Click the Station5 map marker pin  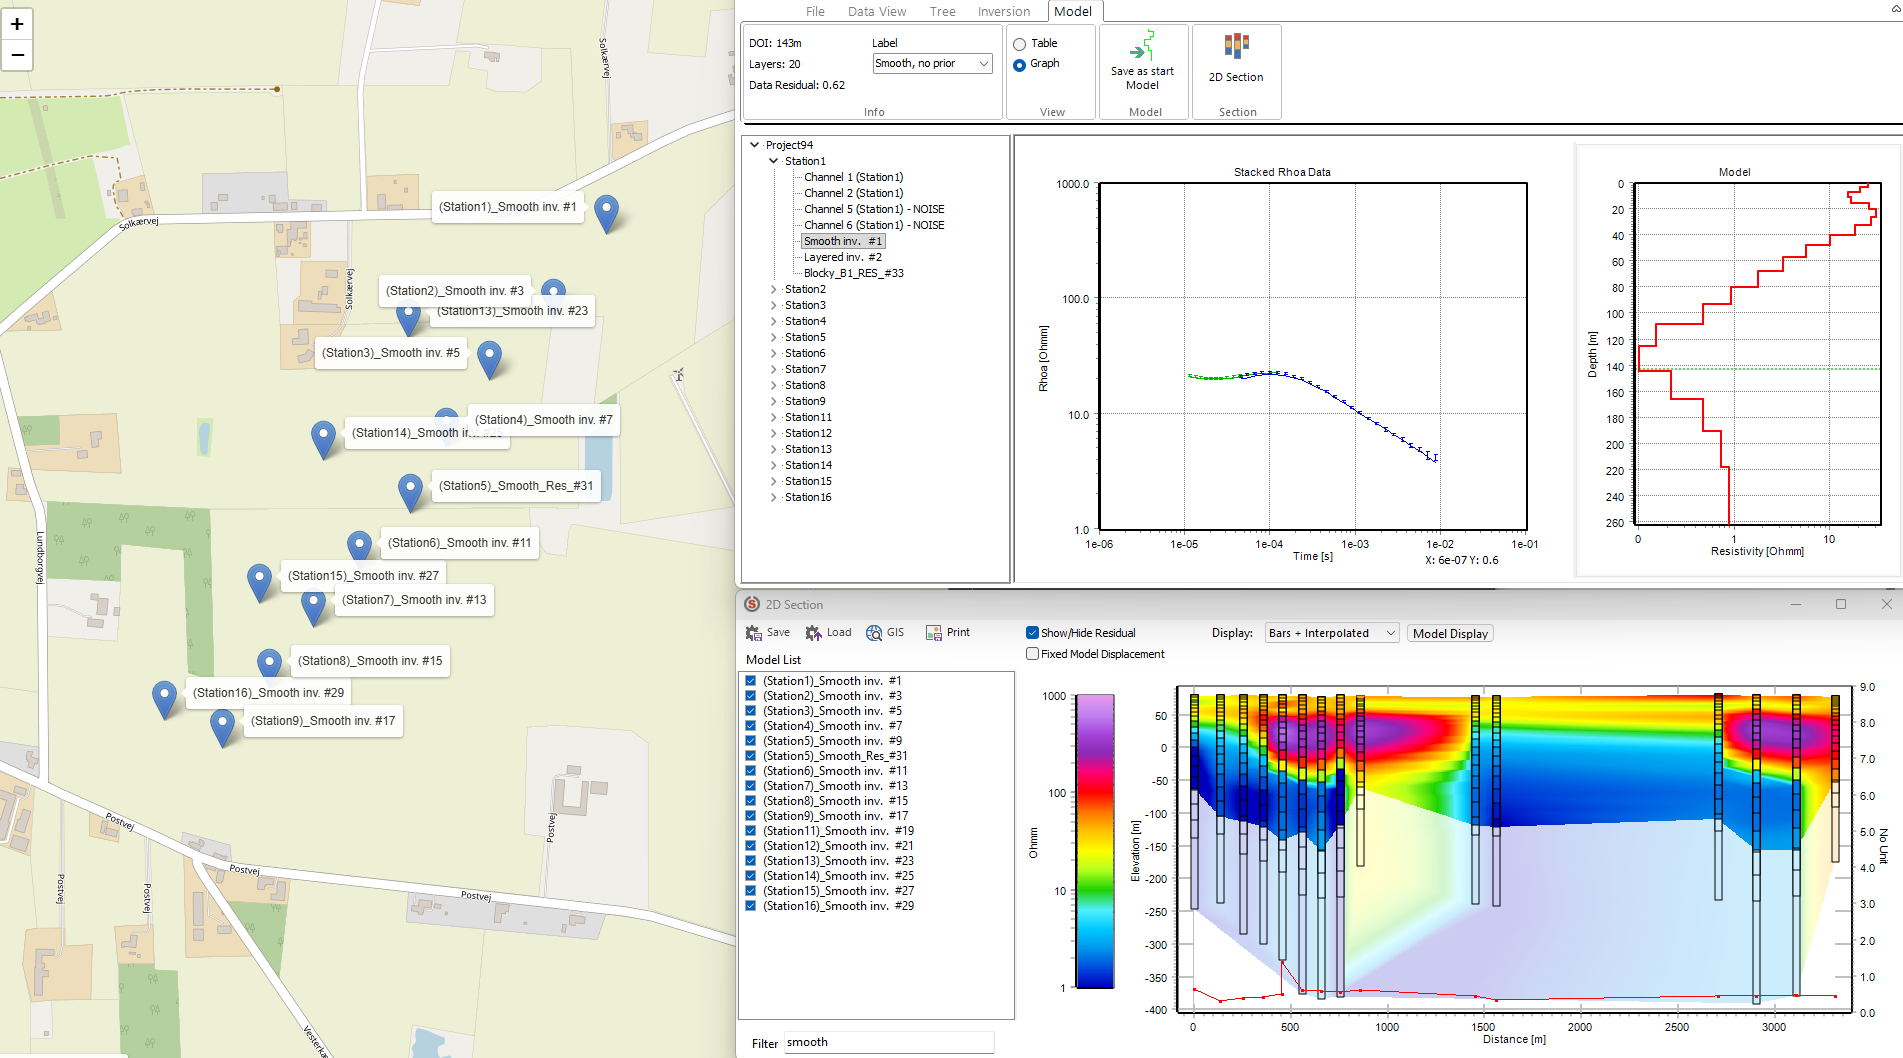[x=410, y=494]
